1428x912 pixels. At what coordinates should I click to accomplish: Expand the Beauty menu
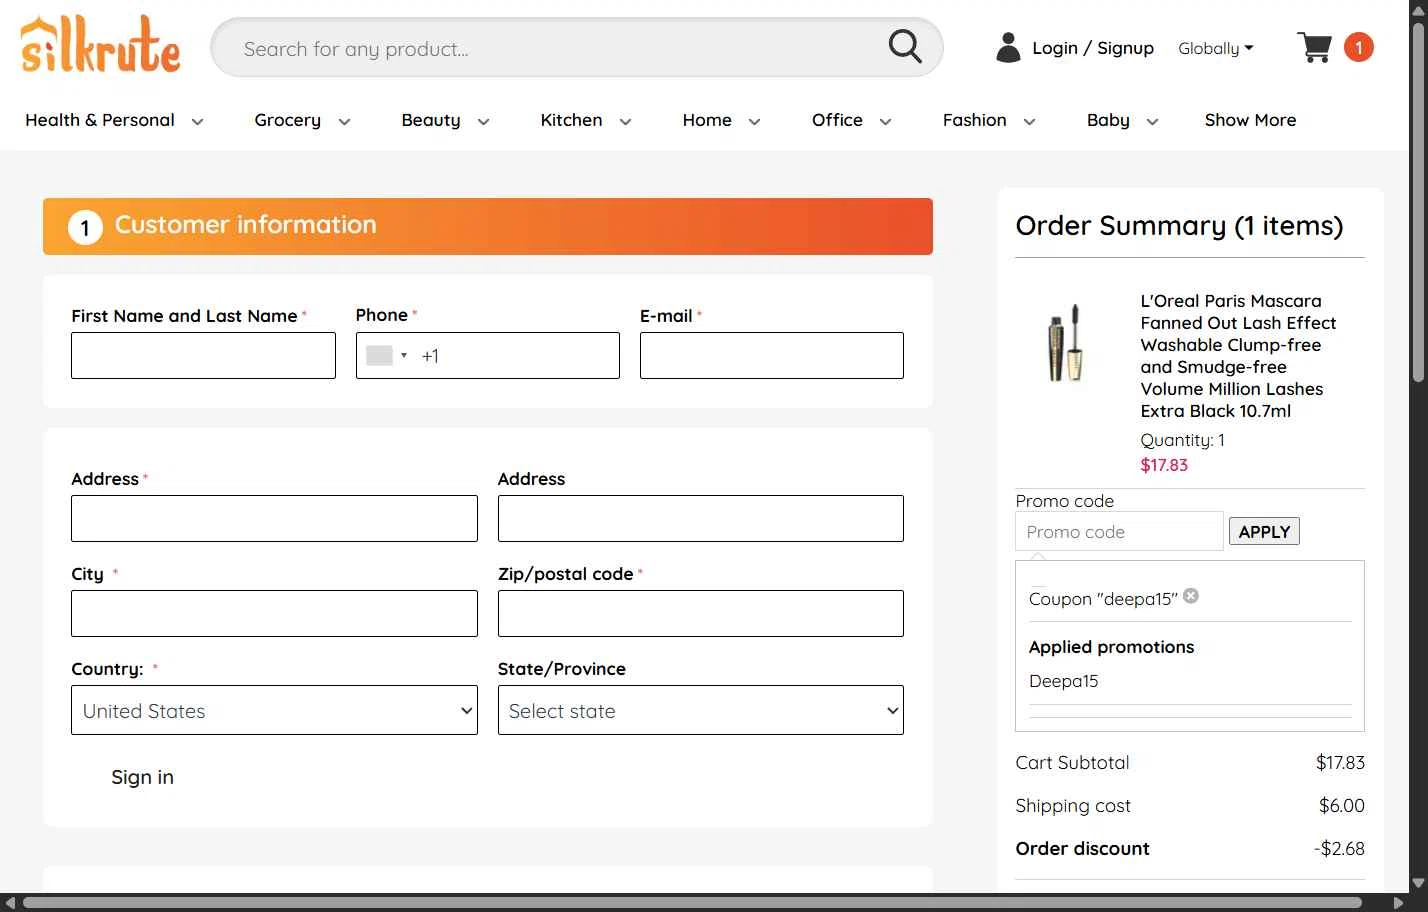tap(445, 120)
